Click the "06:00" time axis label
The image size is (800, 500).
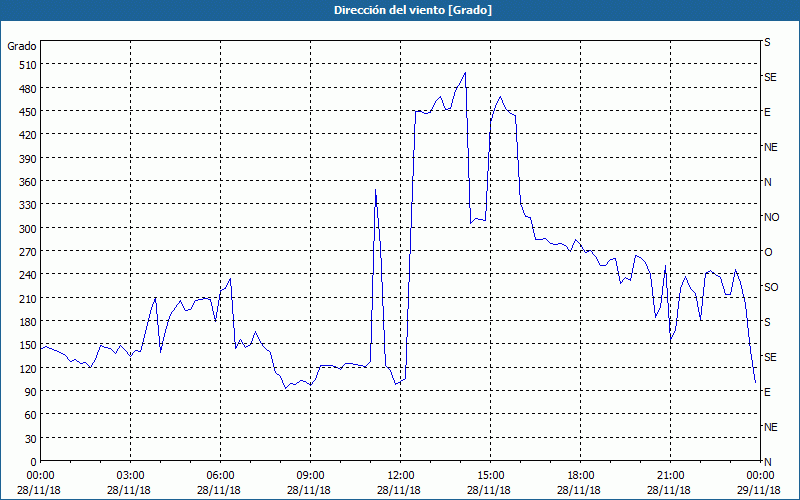pyautogui.click(x=220, y=476)
